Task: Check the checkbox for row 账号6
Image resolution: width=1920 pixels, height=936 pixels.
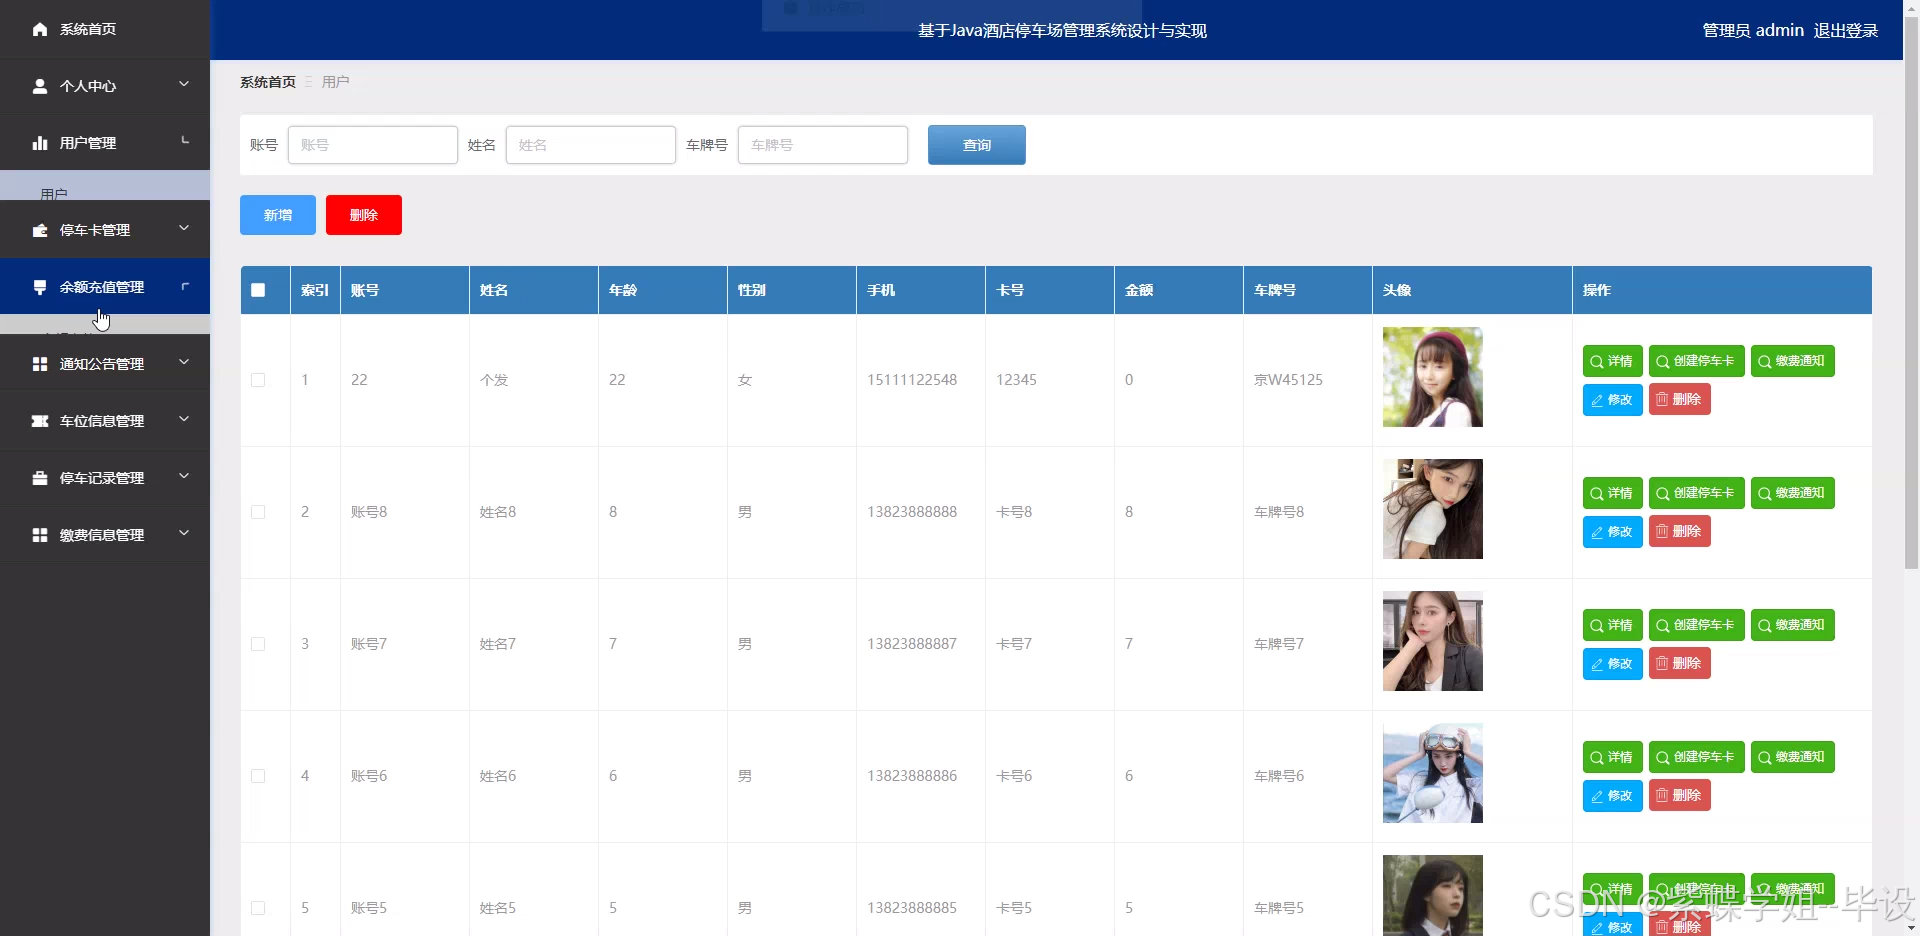Action: pos(258,776)
